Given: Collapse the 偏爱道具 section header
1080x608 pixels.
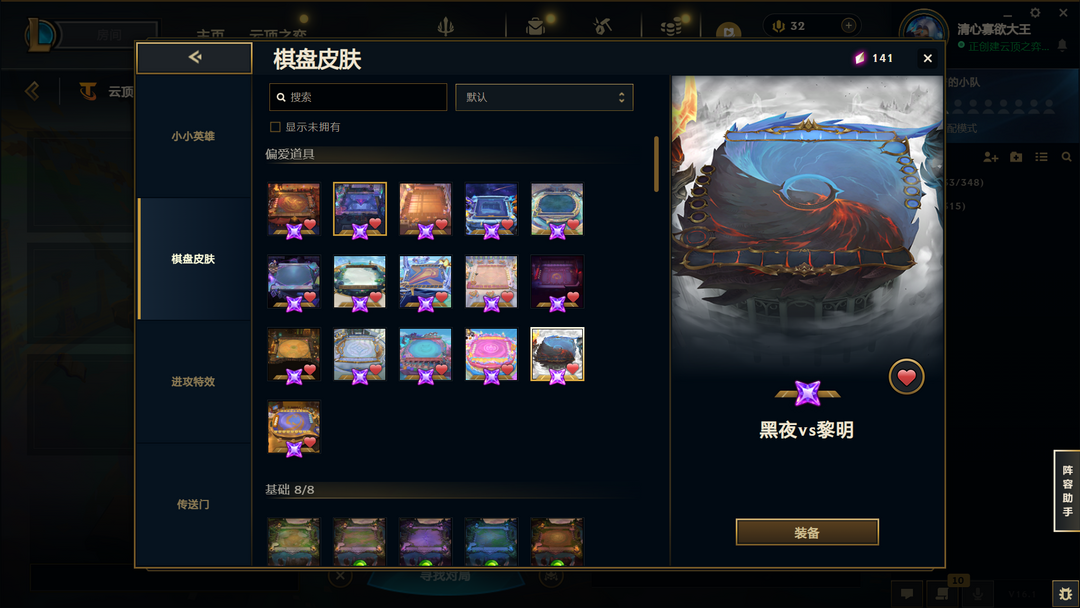Looking at the screenshot, I should (290, 154).
